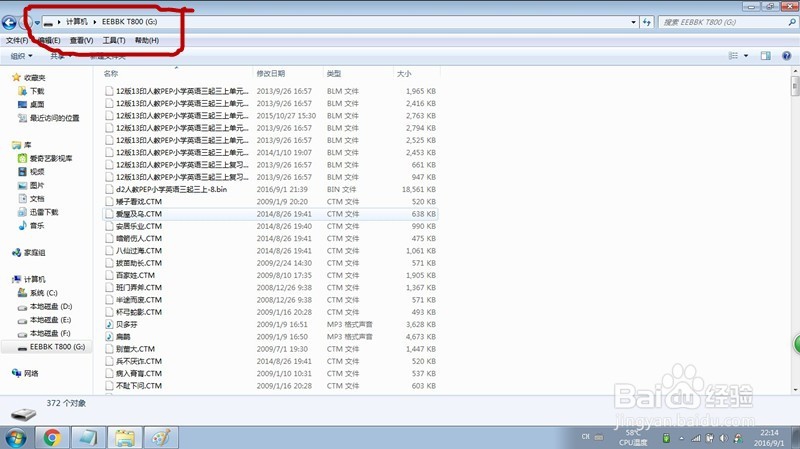
Task: Open the view options dropdown arrow
Action: (746, 56)
